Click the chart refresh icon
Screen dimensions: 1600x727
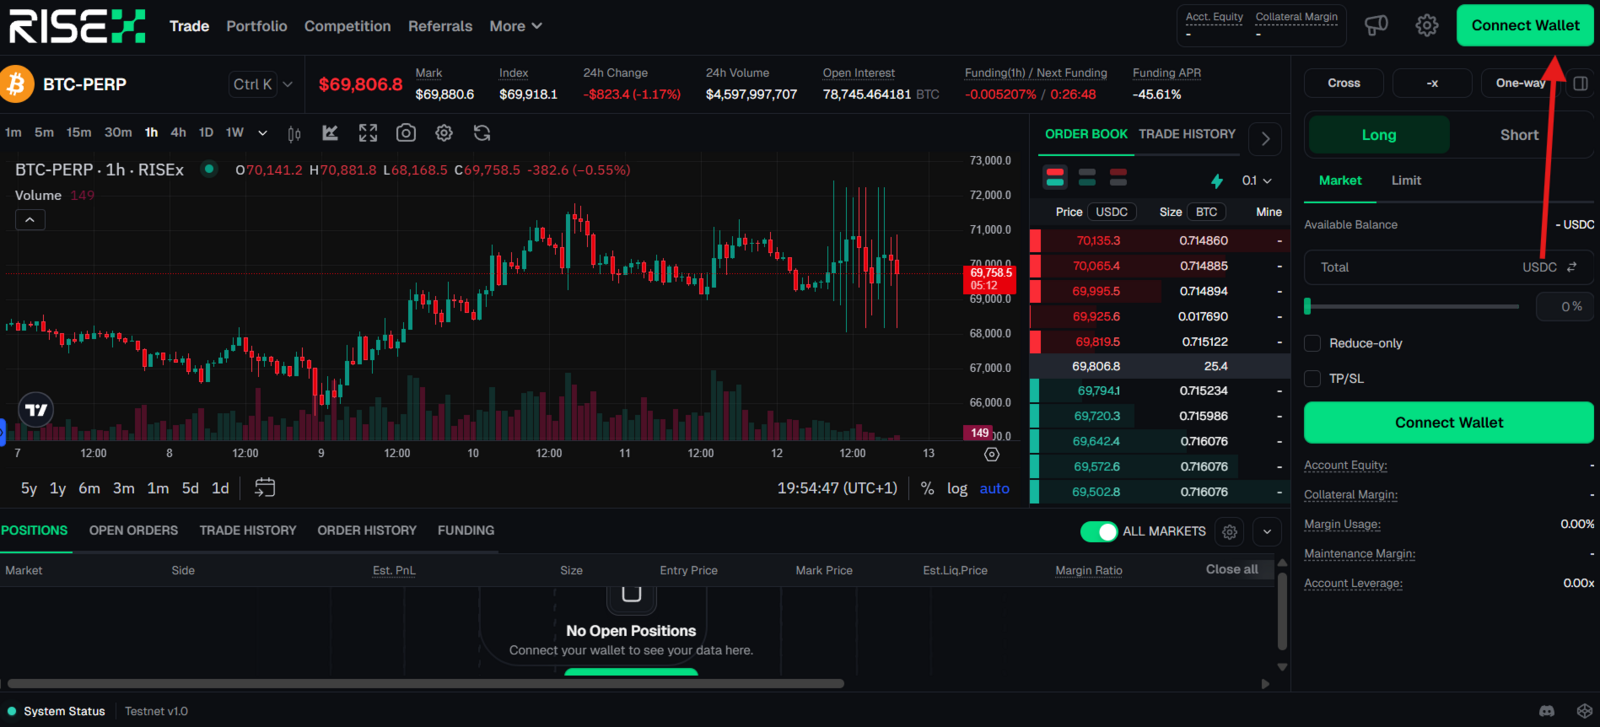click(x=482, y=133)
